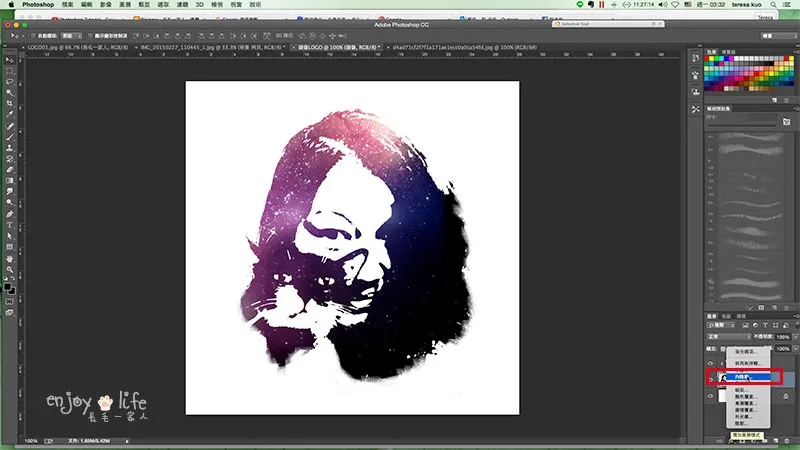The height and width of the screenshot is (450, 800).
Task: Open the Auto-Select group/layer dropdown
Action: click(71, 36)
